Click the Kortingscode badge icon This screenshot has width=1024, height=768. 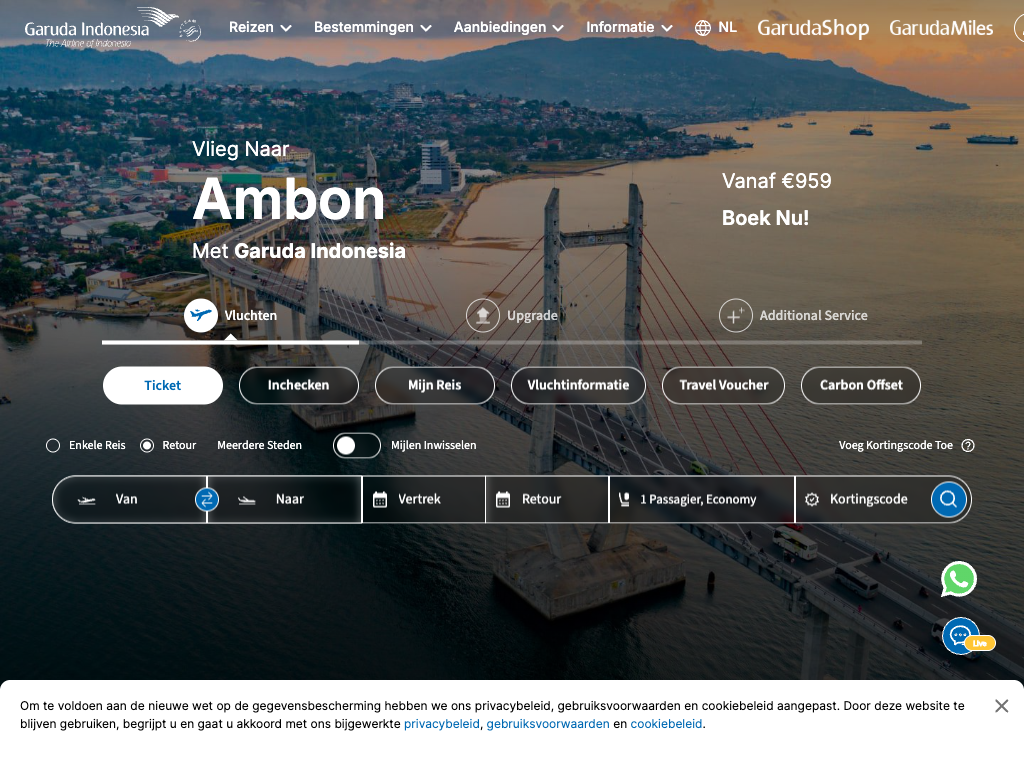[x=812, y=500]
